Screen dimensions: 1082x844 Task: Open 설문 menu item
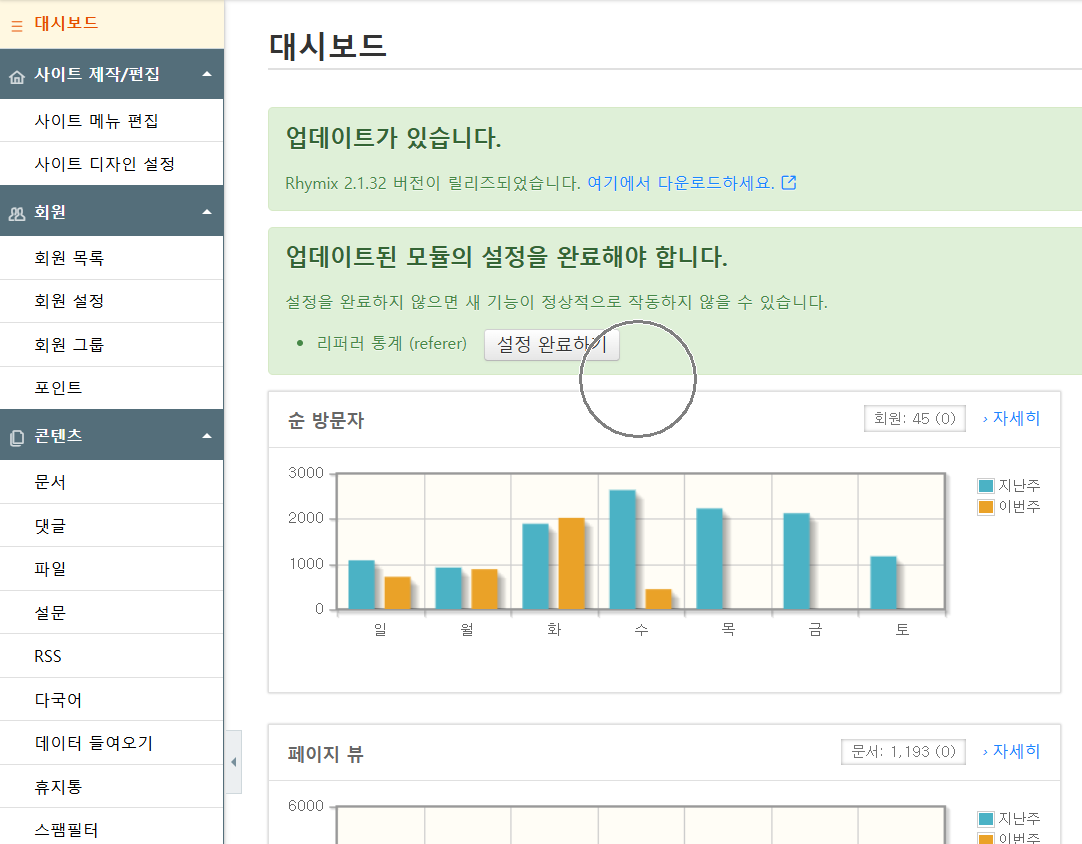tap(112, 612)
